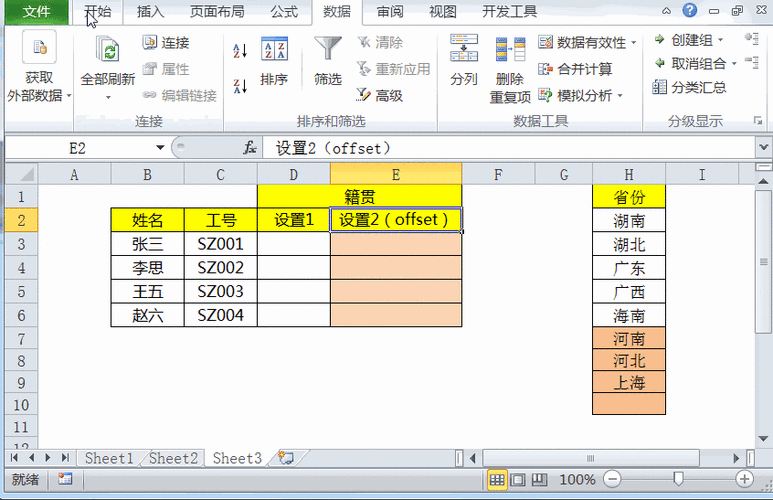Screen dimensions: 773x500
Task: Expand the formula bar
Action: [x=763, y=147]
